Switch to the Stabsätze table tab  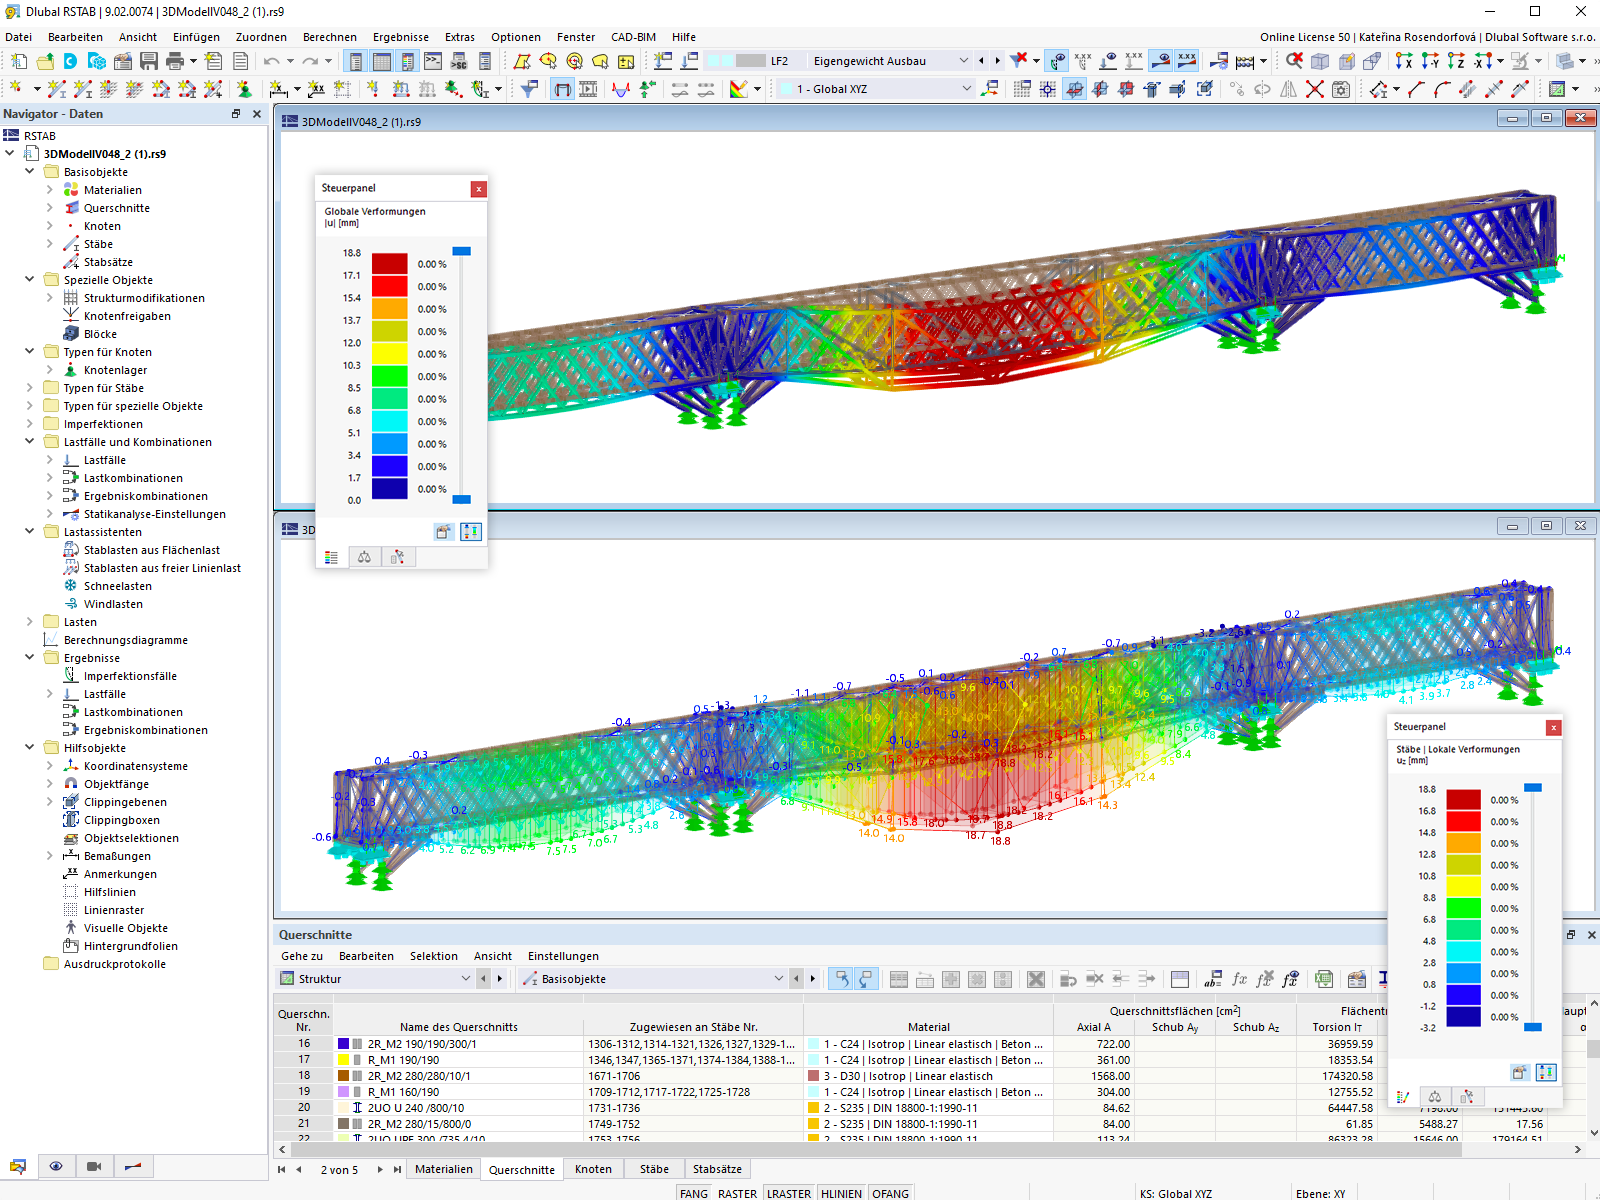pos(717,1169)
